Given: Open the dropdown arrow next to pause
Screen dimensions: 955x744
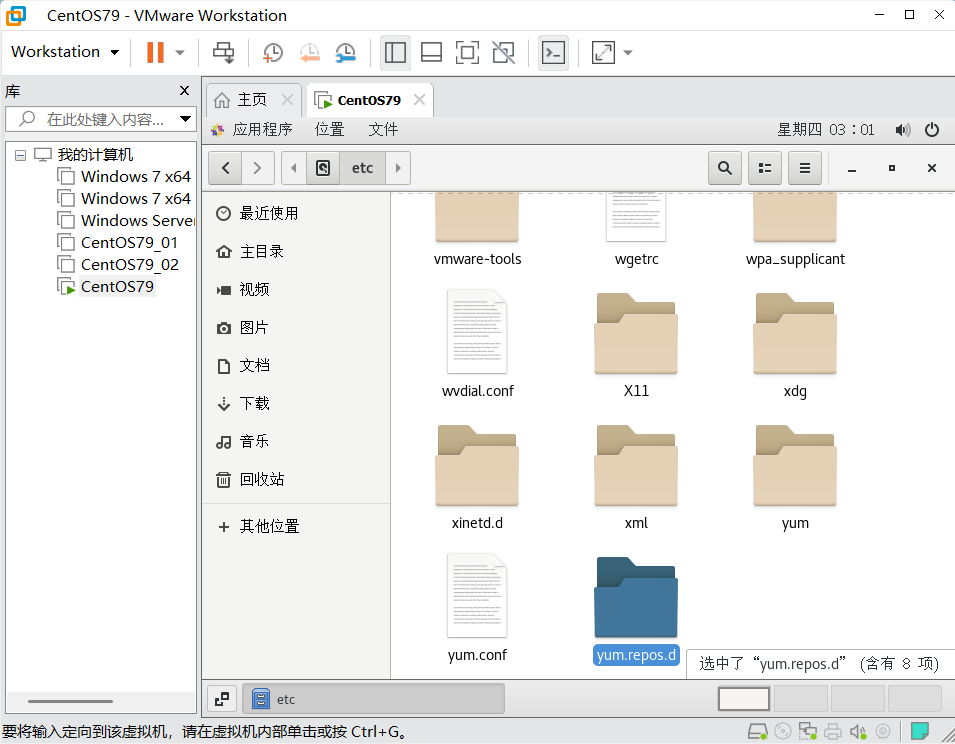Looking at the screenshot, I should [180, 52].
